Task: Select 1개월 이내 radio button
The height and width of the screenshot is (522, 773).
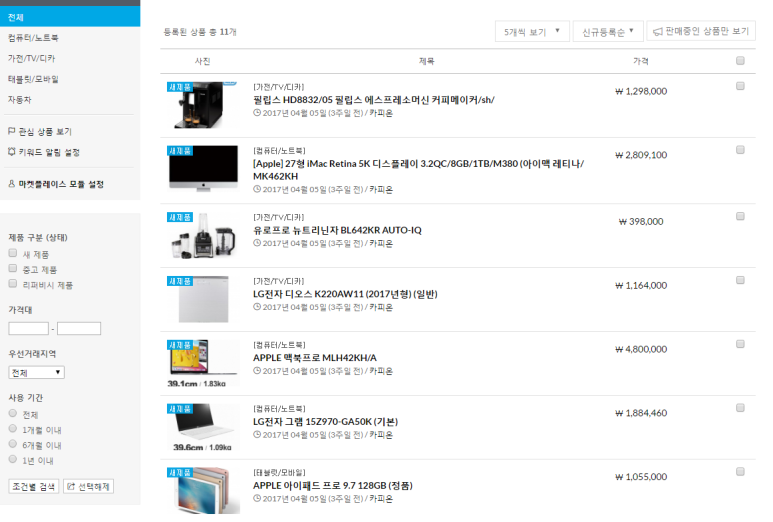Action: 13,429
